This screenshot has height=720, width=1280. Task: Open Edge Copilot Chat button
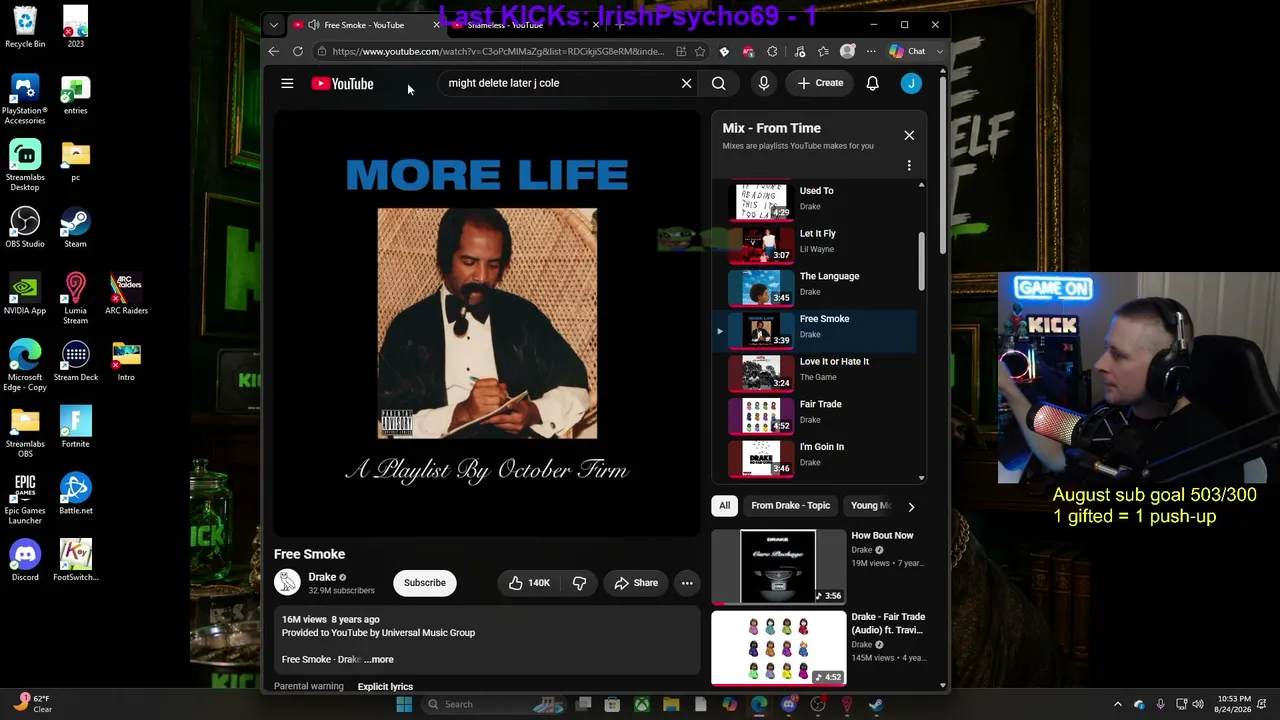tap(908, 51)
